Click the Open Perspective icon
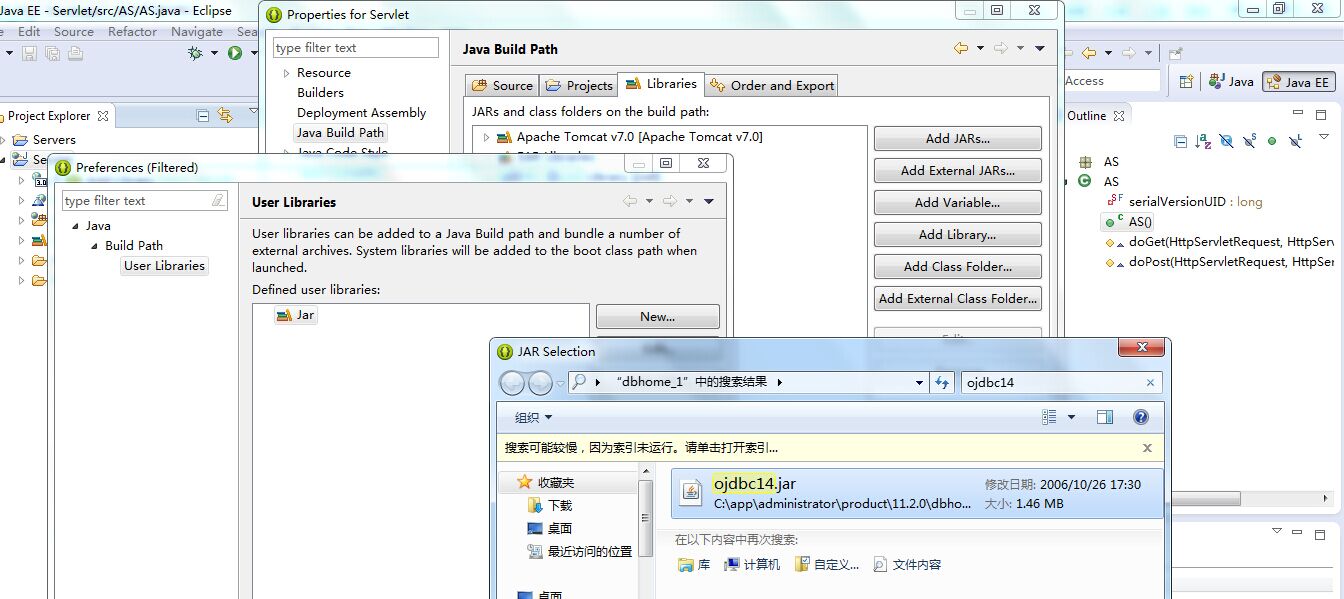 coord(1186,82)
